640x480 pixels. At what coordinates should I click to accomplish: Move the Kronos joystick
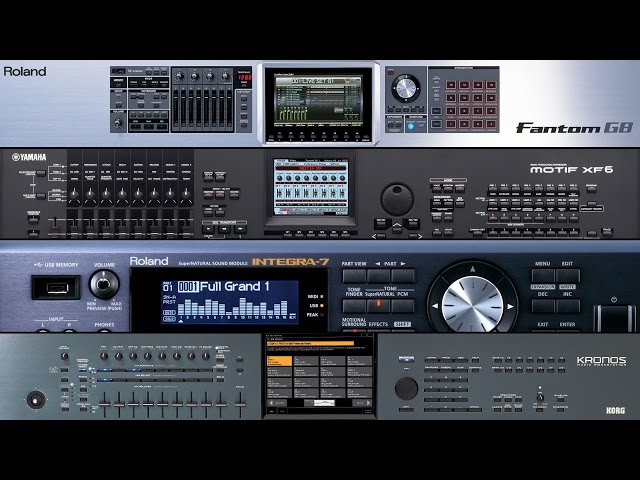pyautogui.click(x=36, y=400)
